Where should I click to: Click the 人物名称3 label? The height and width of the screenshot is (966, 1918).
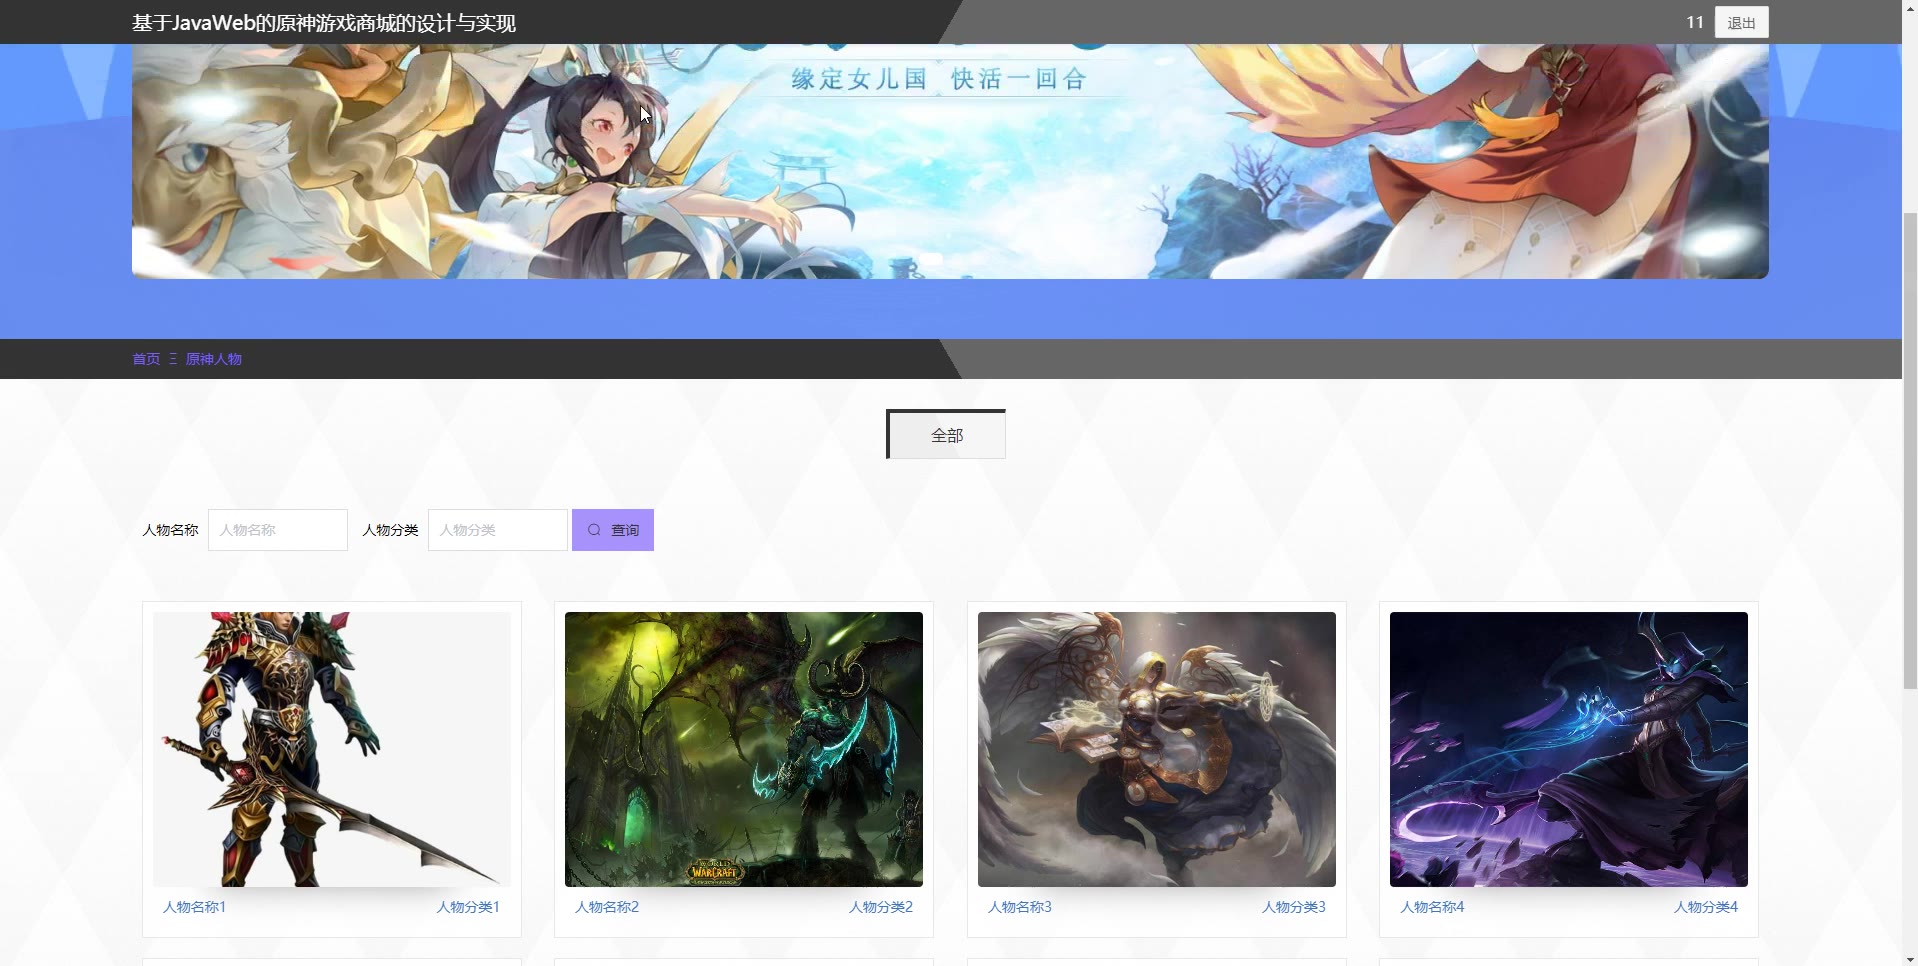coord(1020,907)
